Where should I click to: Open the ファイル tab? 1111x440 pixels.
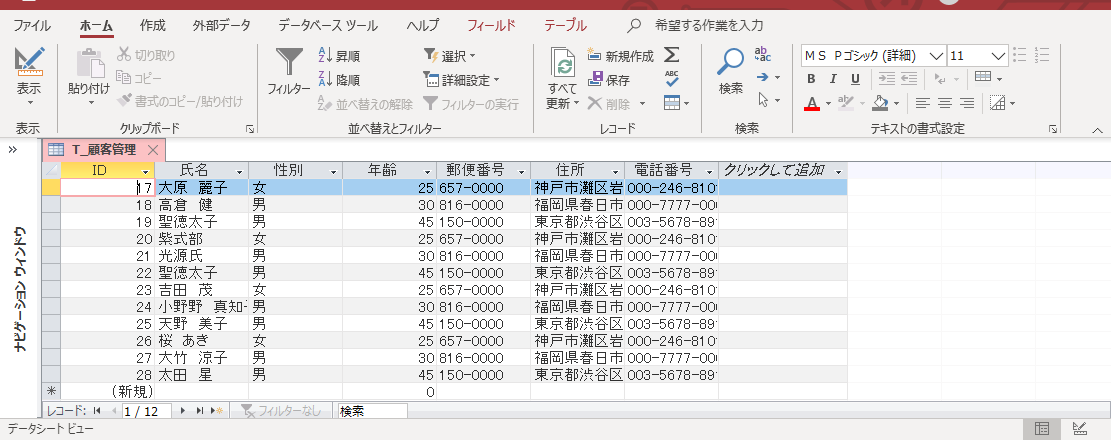[x=32, y=26]
